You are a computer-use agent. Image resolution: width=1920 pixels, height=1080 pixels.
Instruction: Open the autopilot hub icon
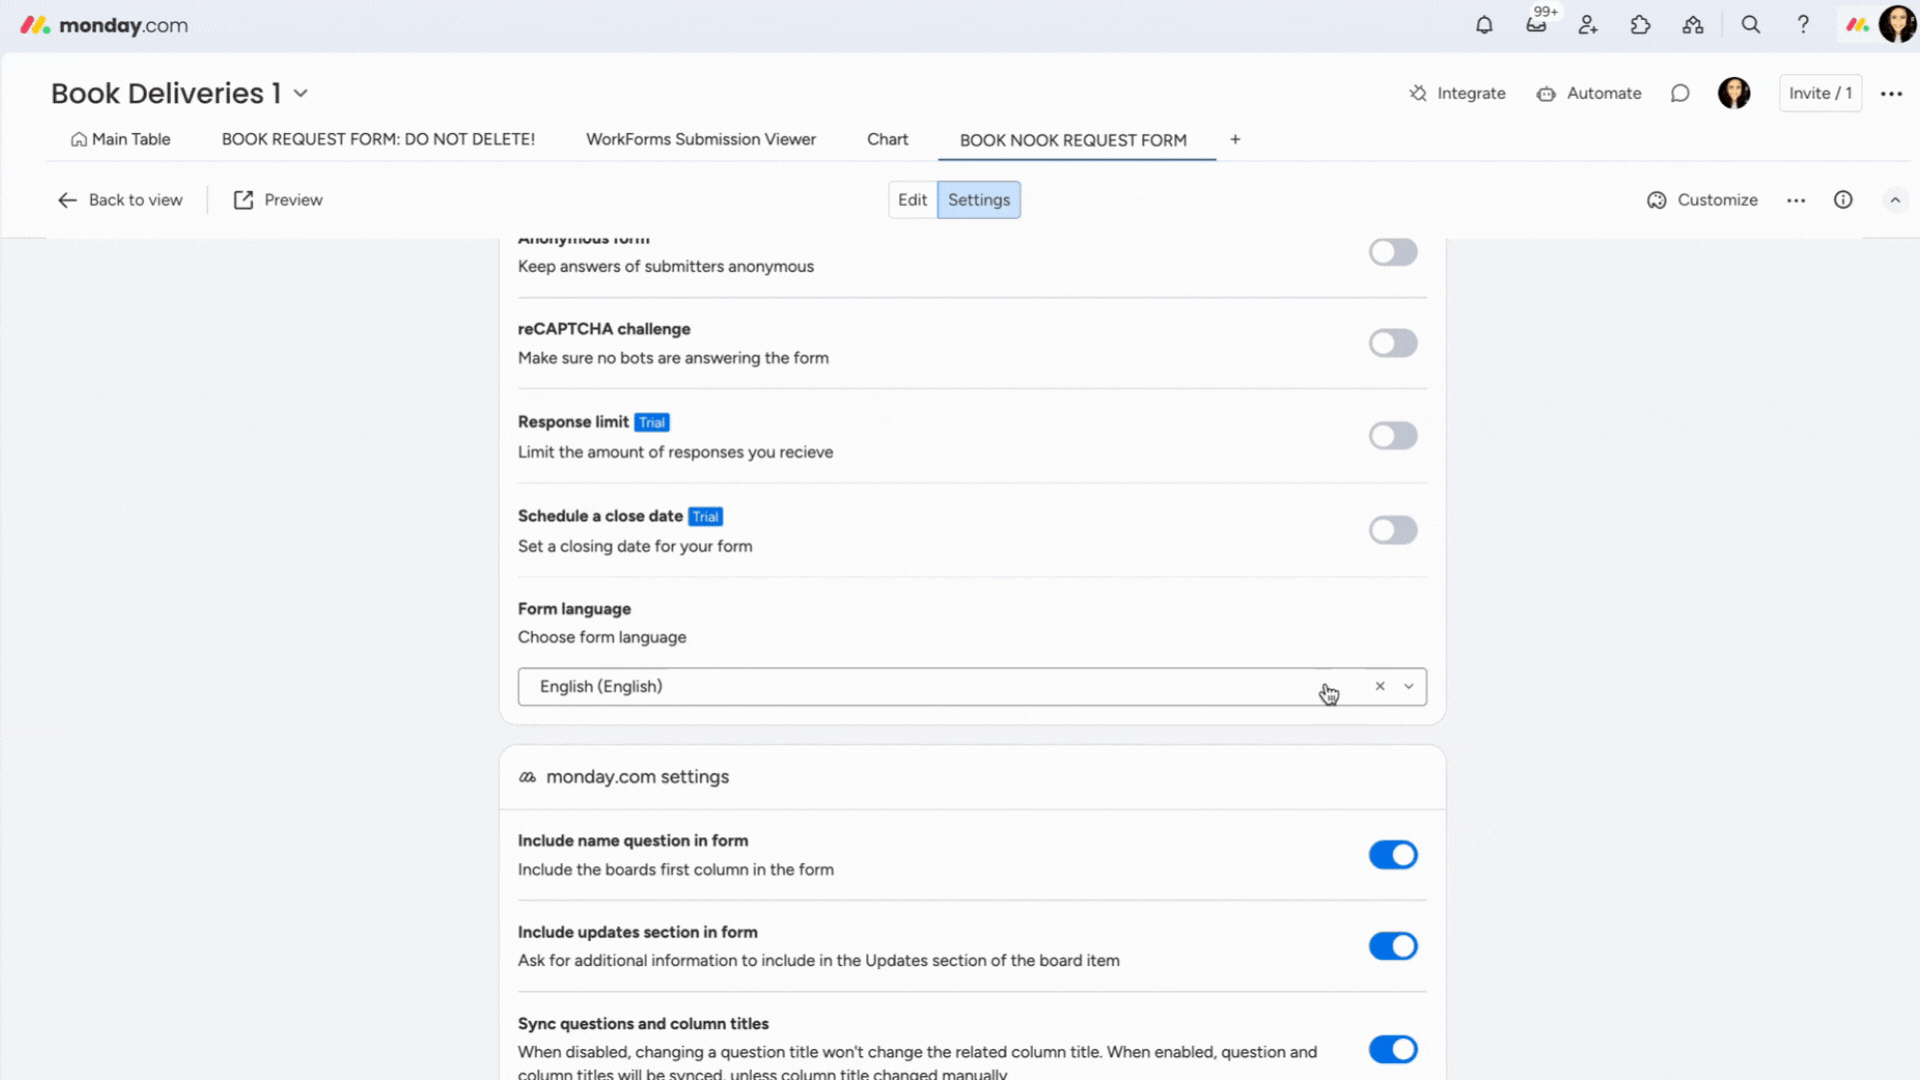coord(1692,25)
